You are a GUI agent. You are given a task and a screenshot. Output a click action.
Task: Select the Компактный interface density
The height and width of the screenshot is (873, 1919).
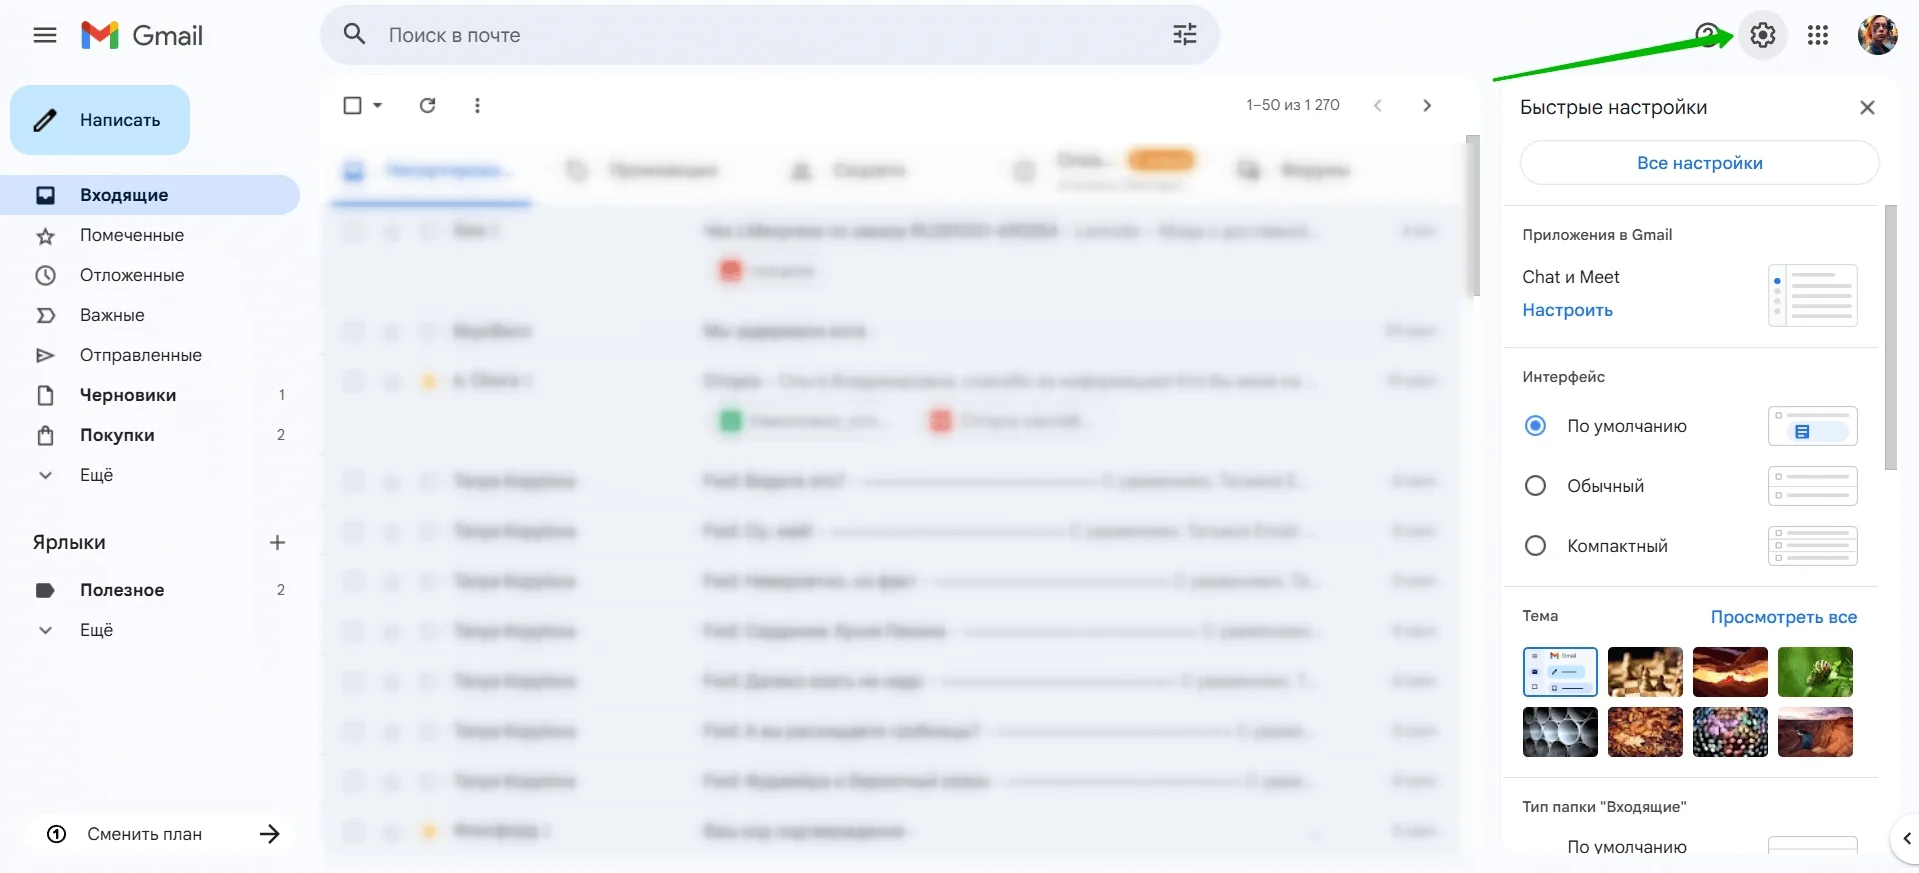pyautogui.click(x=1535, y=546)
